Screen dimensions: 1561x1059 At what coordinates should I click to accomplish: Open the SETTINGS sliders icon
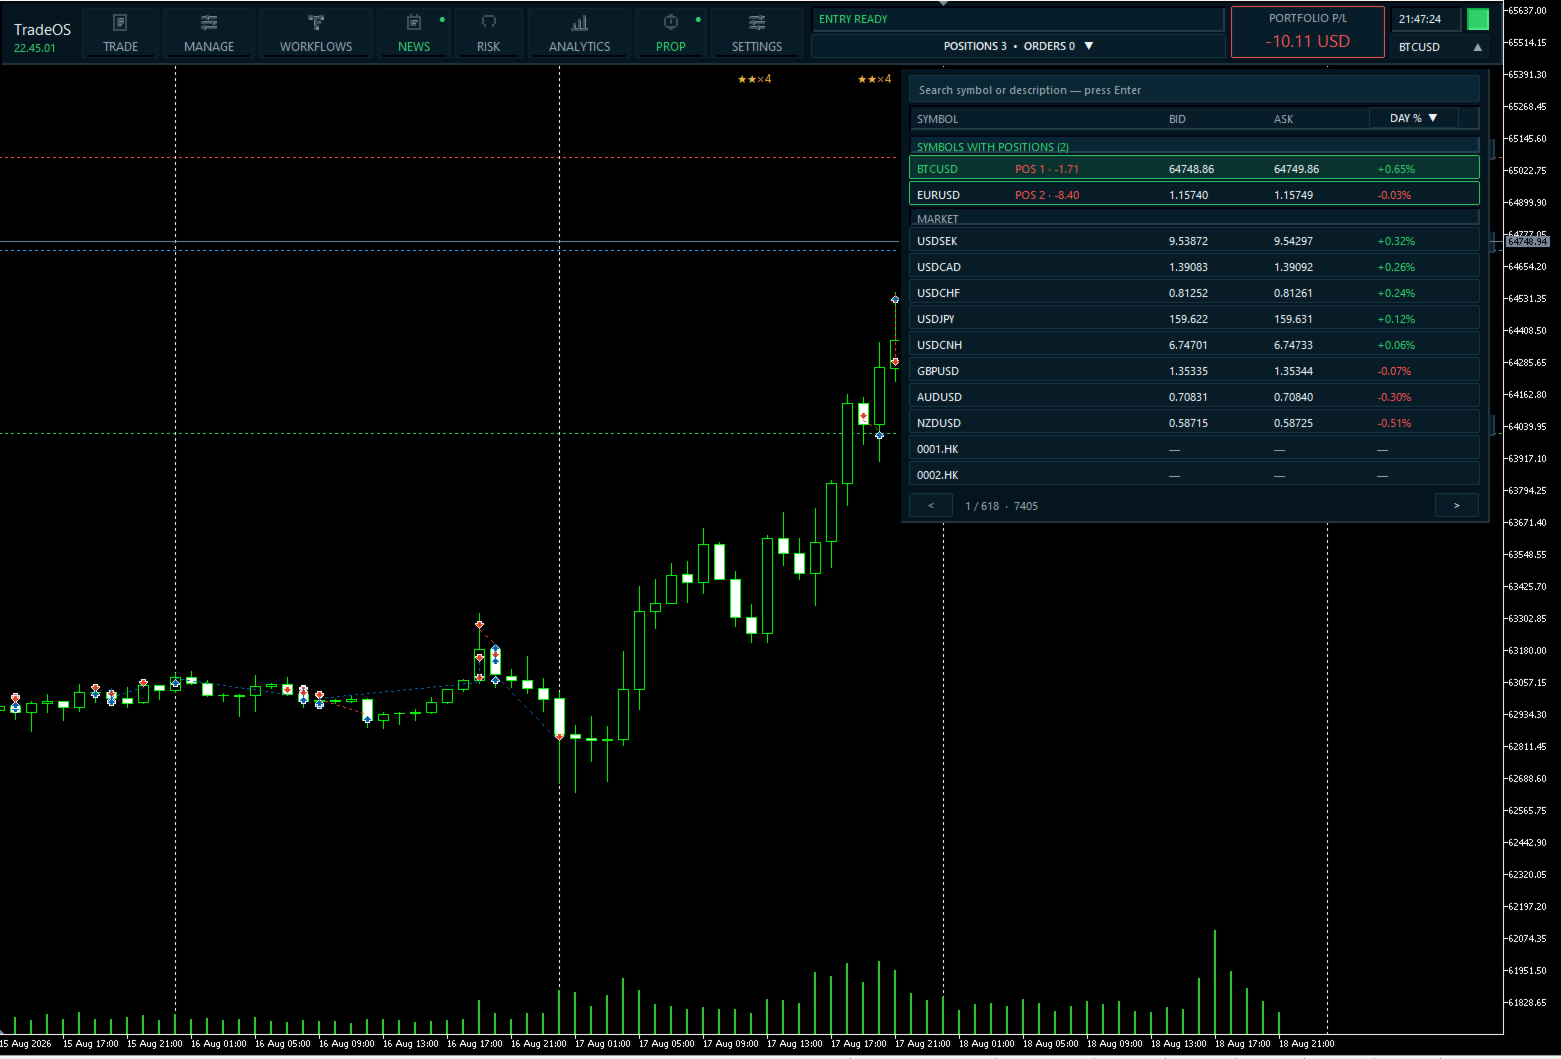757,22
